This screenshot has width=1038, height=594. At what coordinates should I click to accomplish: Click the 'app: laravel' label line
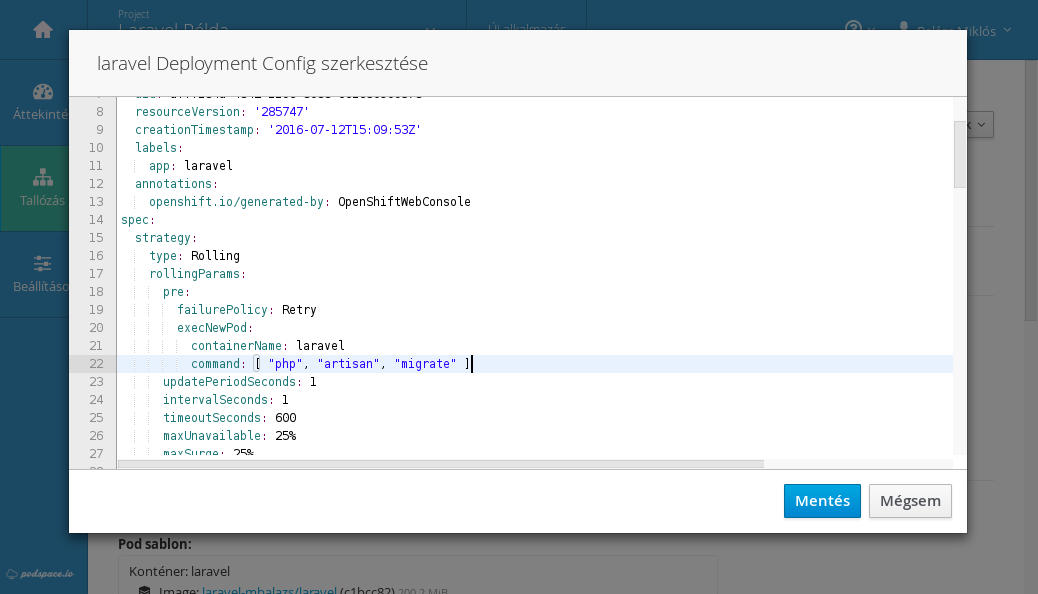(x=191, y=166)
